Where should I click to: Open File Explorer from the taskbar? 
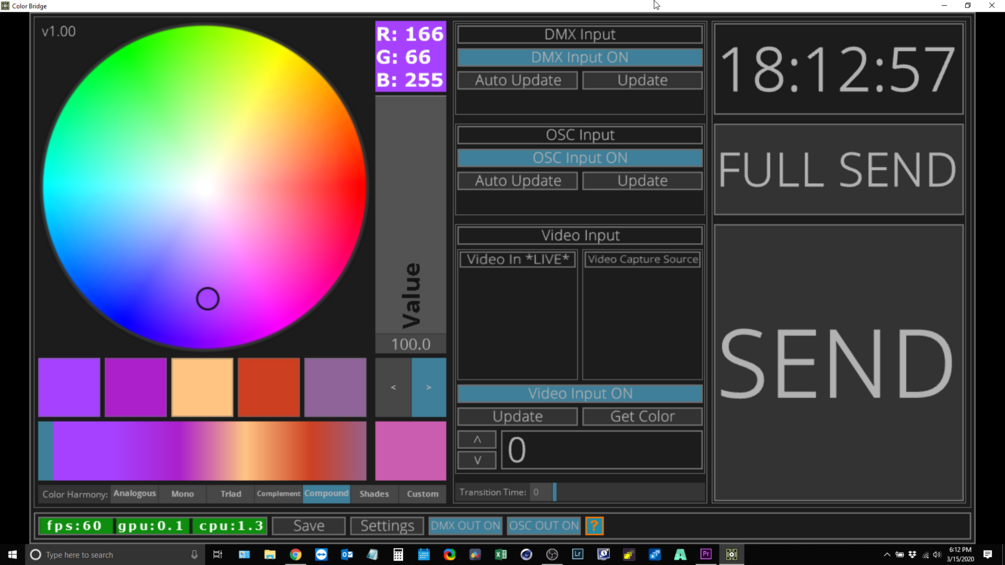(x=270, y=555)
